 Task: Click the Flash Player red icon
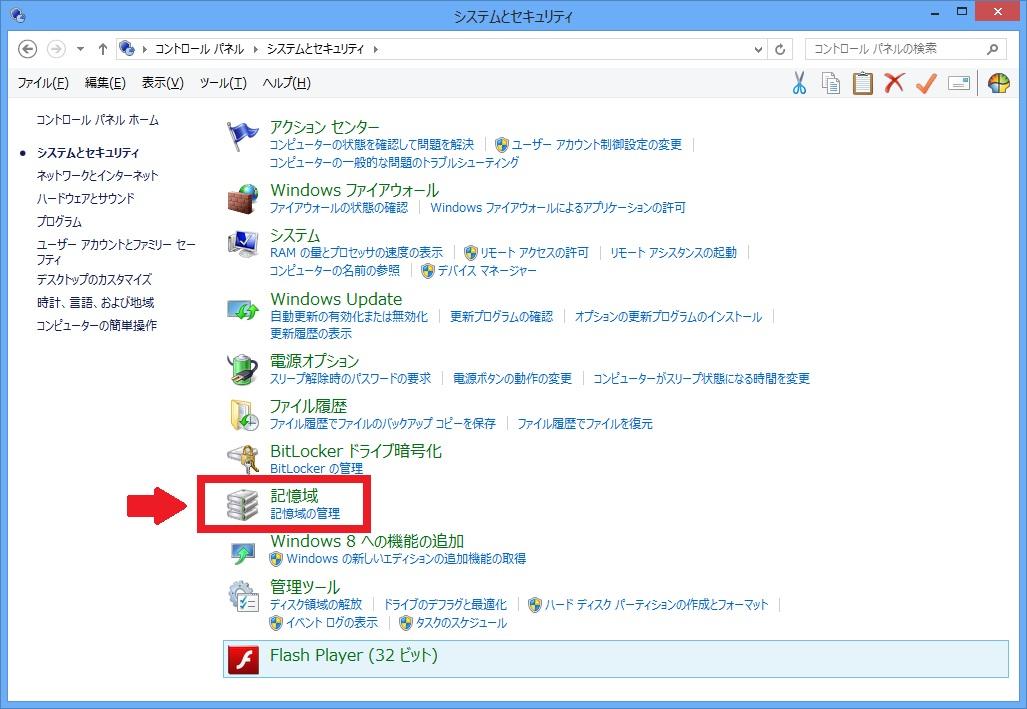coord(244,659)
